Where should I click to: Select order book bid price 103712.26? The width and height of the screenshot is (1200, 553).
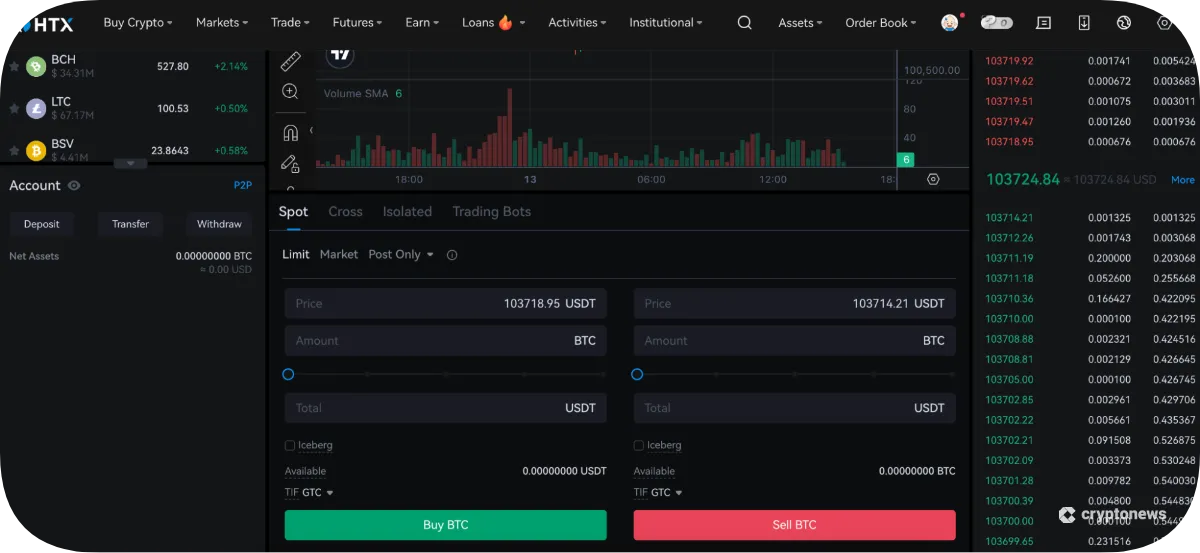[1009, 238]
